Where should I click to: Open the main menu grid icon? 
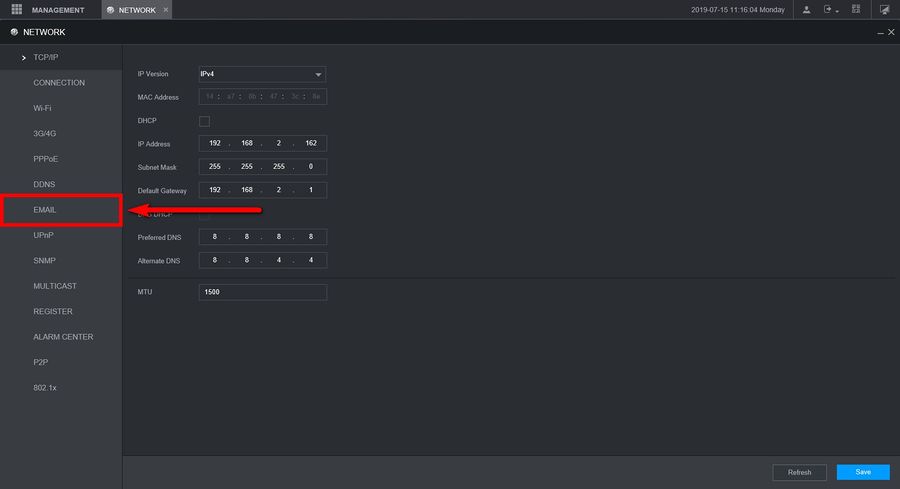17,9
